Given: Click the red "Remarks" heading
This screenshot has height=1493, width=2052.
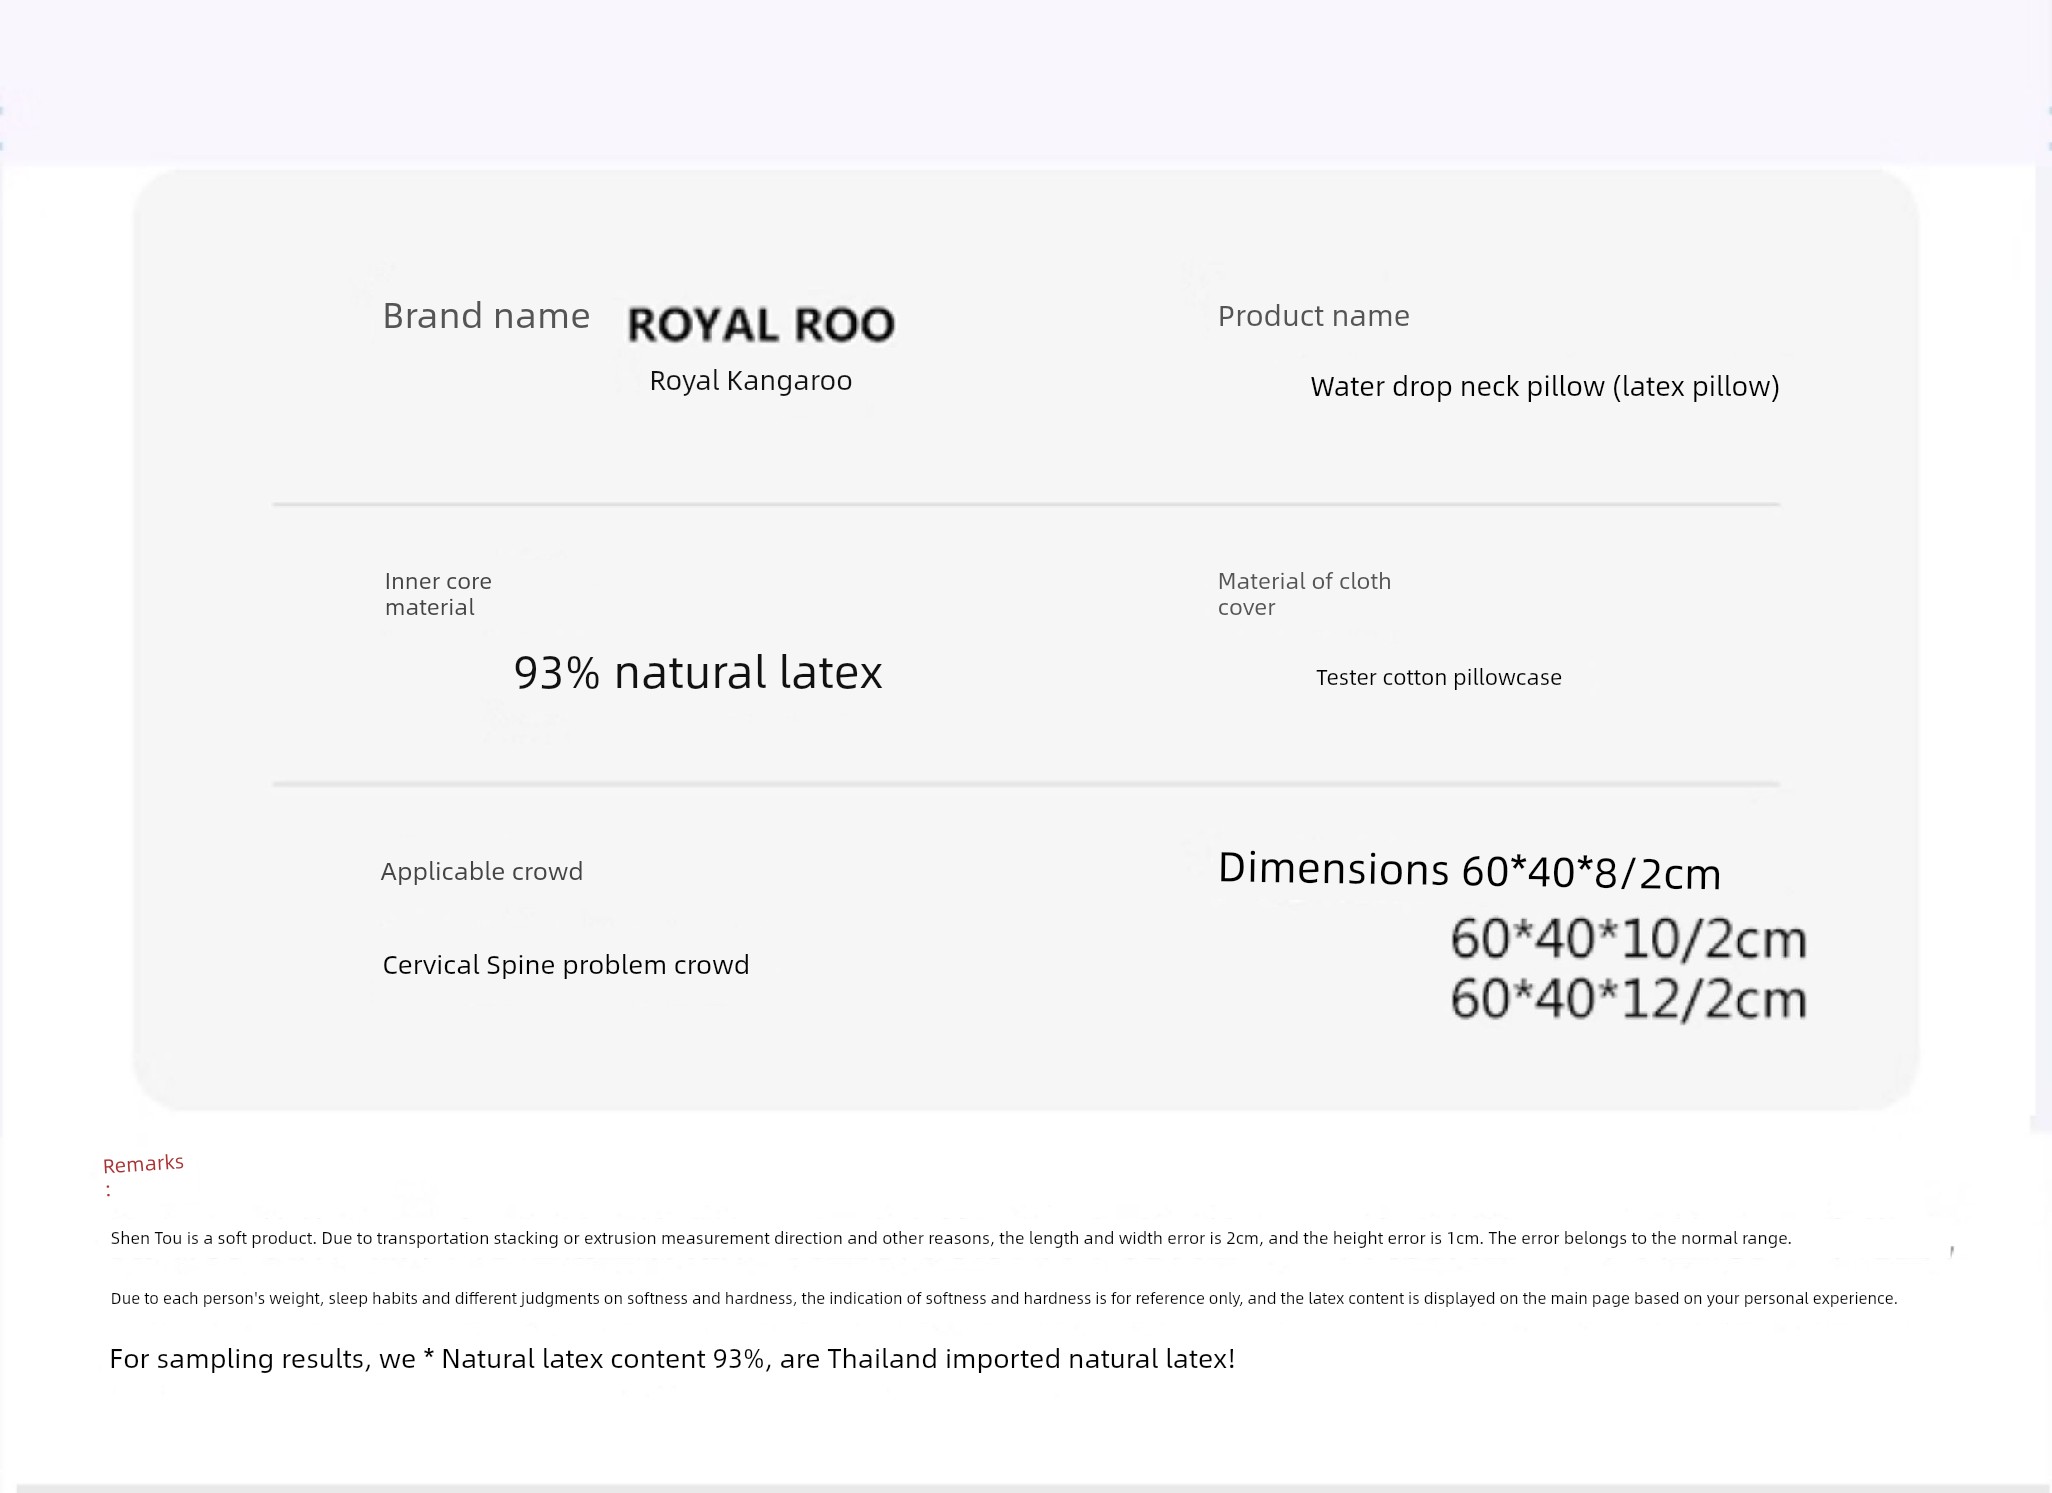Looking at the screenshot, I should [x=143, y=1164].
